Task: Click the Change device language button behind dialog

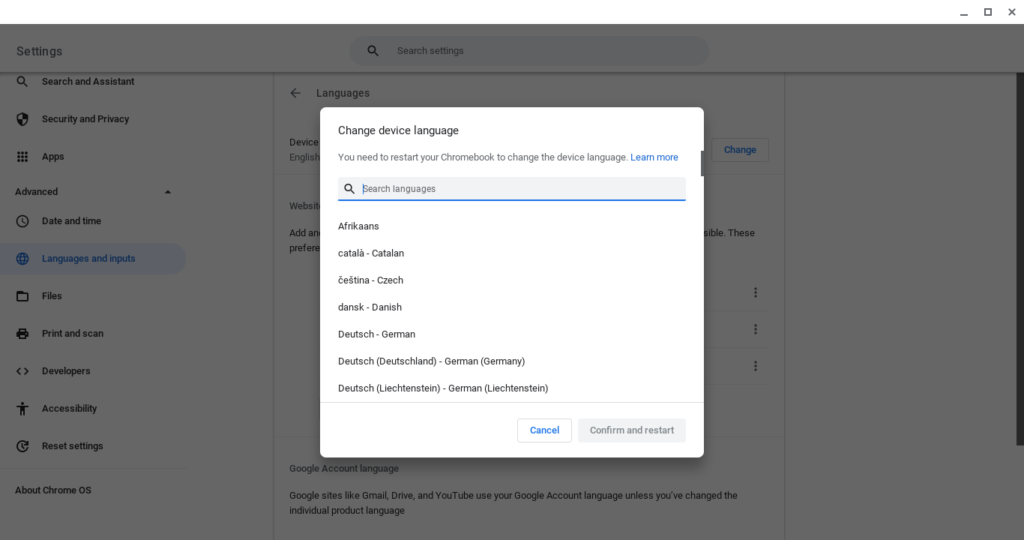Action: tap(739, 150)
